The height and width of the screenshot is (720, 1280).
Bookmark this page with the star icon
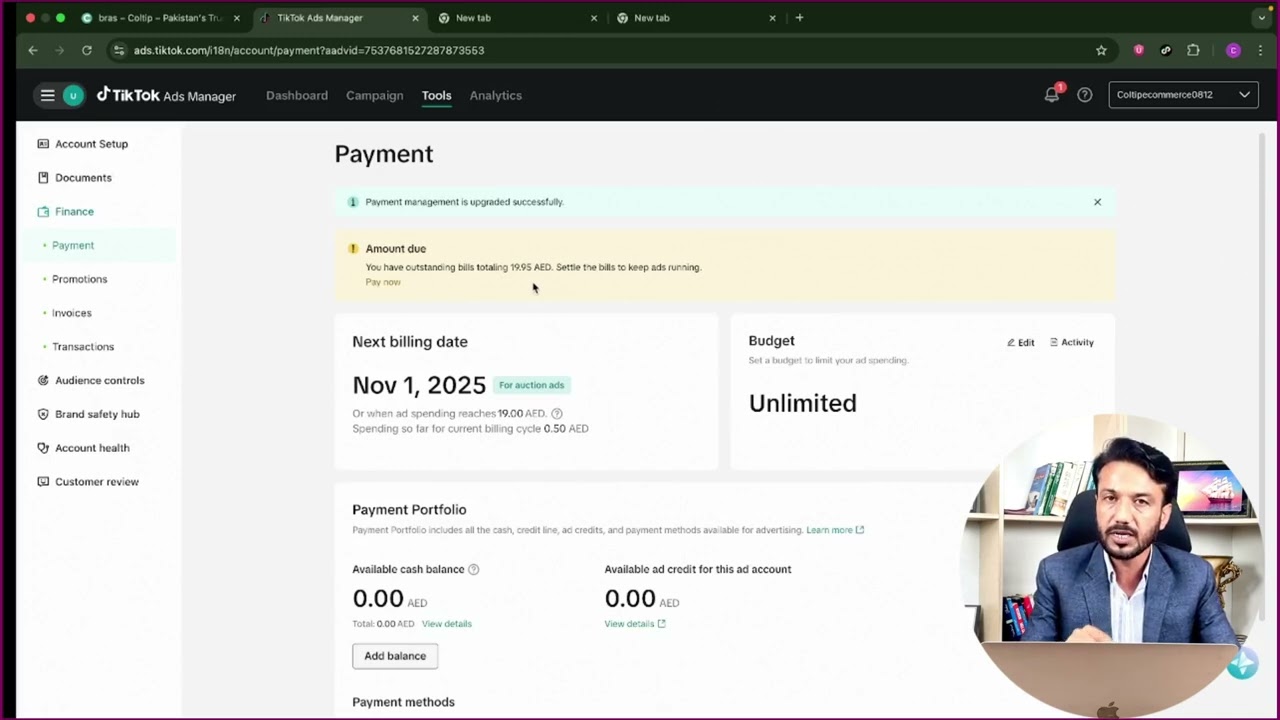[x=1101, y=50]
